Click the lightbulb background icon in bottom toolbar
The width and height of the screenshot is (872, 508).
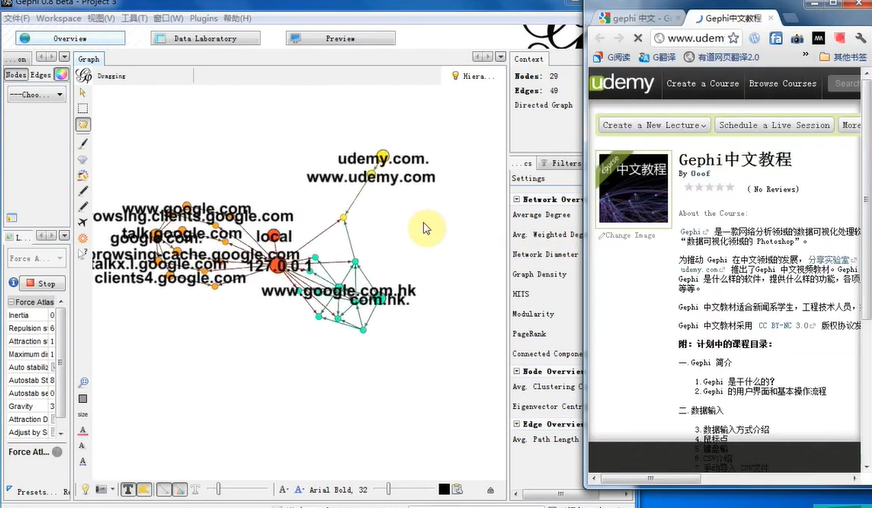pos(85,489)
